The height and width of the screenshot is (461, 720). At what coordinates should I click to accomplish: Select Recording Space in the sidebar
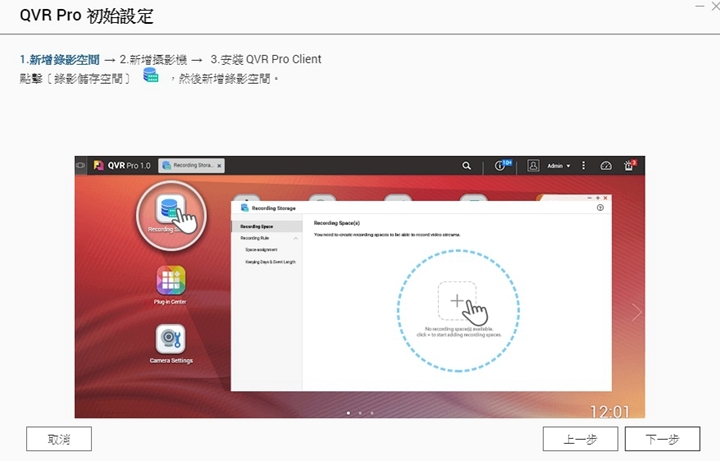pos(266,226)
